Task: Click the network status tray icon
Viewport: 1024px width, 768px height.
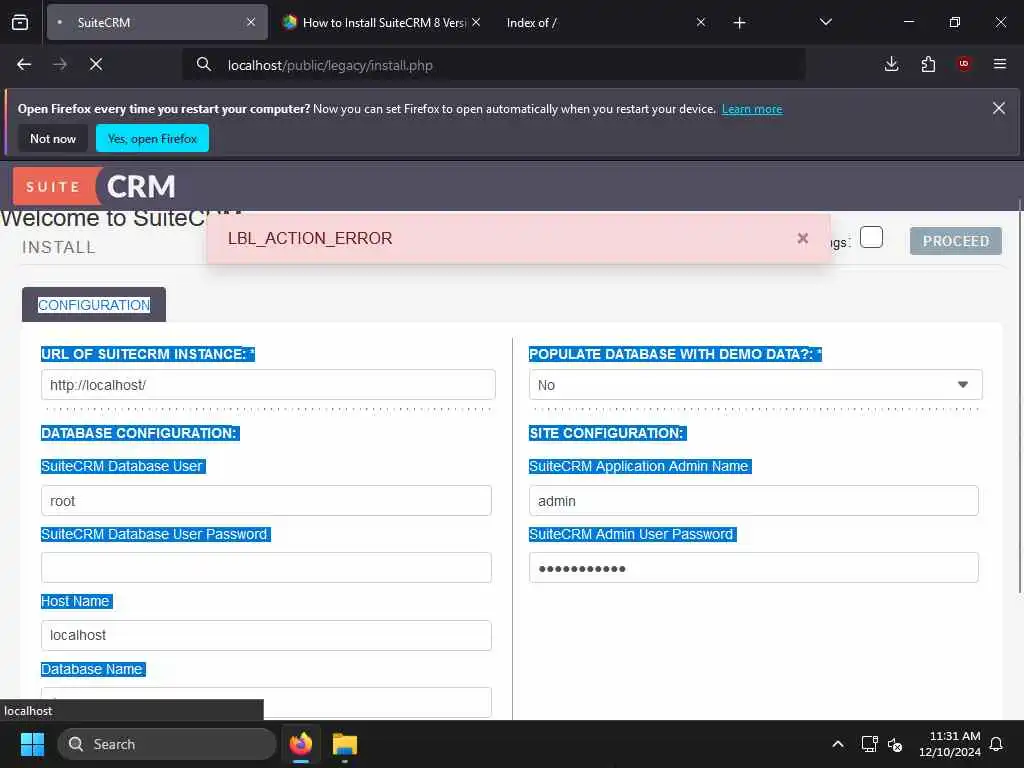Action: (x=869, y=744)
